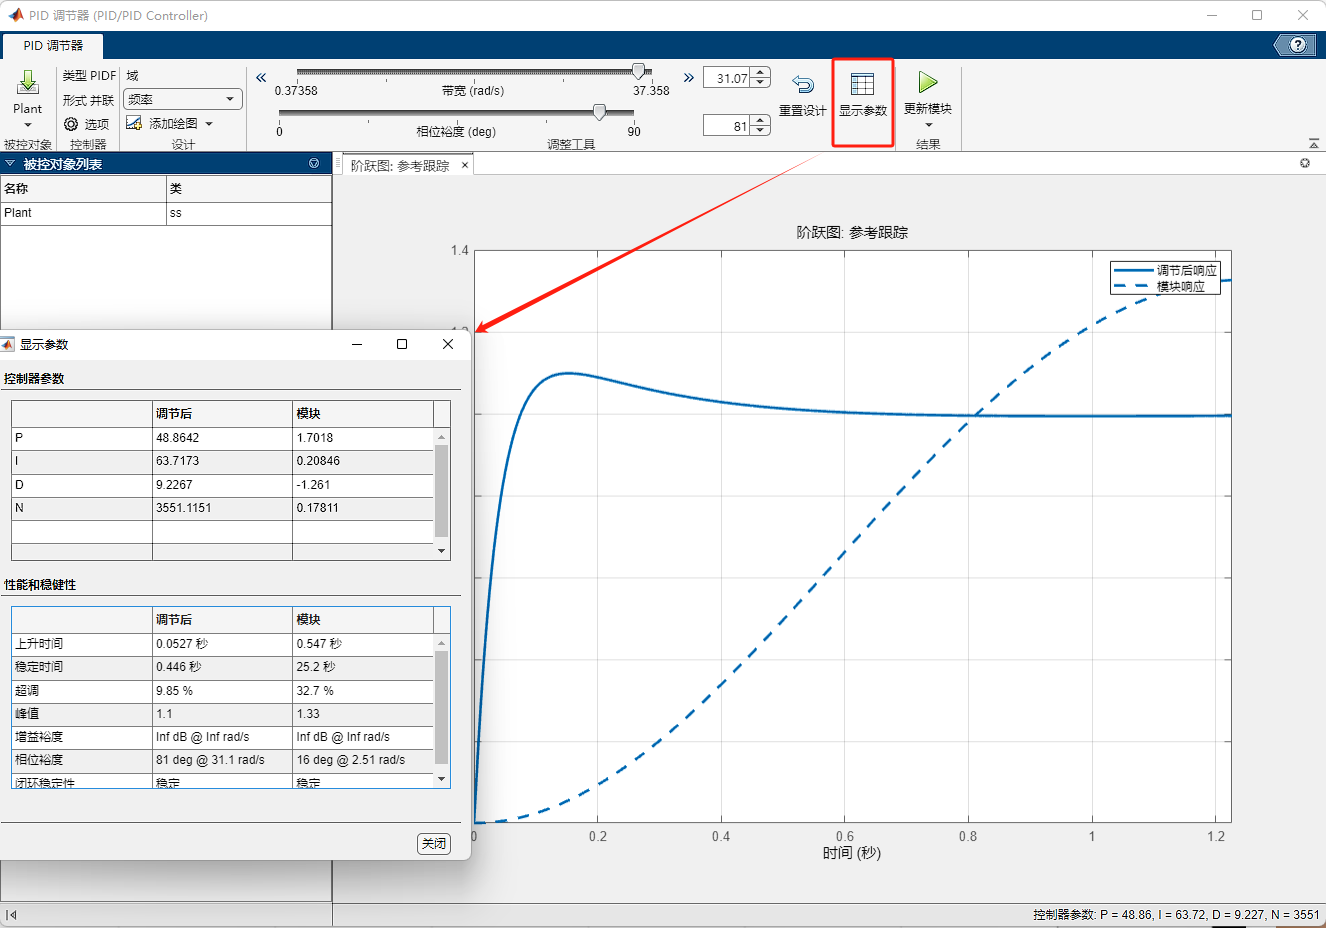The width and height of the screenshot is (1326, 928).
Task: Click the tuned I value 63.7173
Action: click(x=178, y=461)
